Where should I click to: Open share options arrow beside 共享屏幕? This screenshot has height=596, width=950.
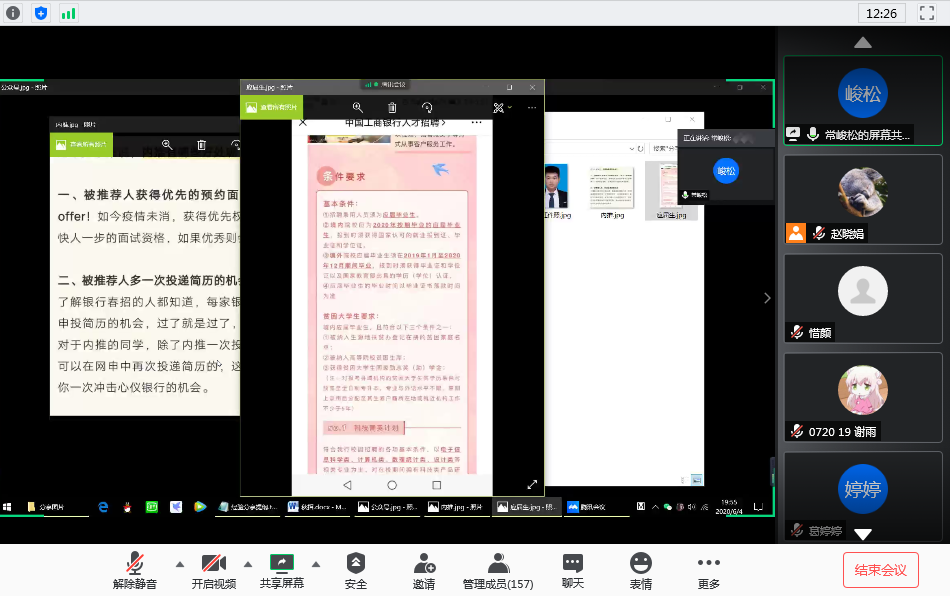[316, 563]
